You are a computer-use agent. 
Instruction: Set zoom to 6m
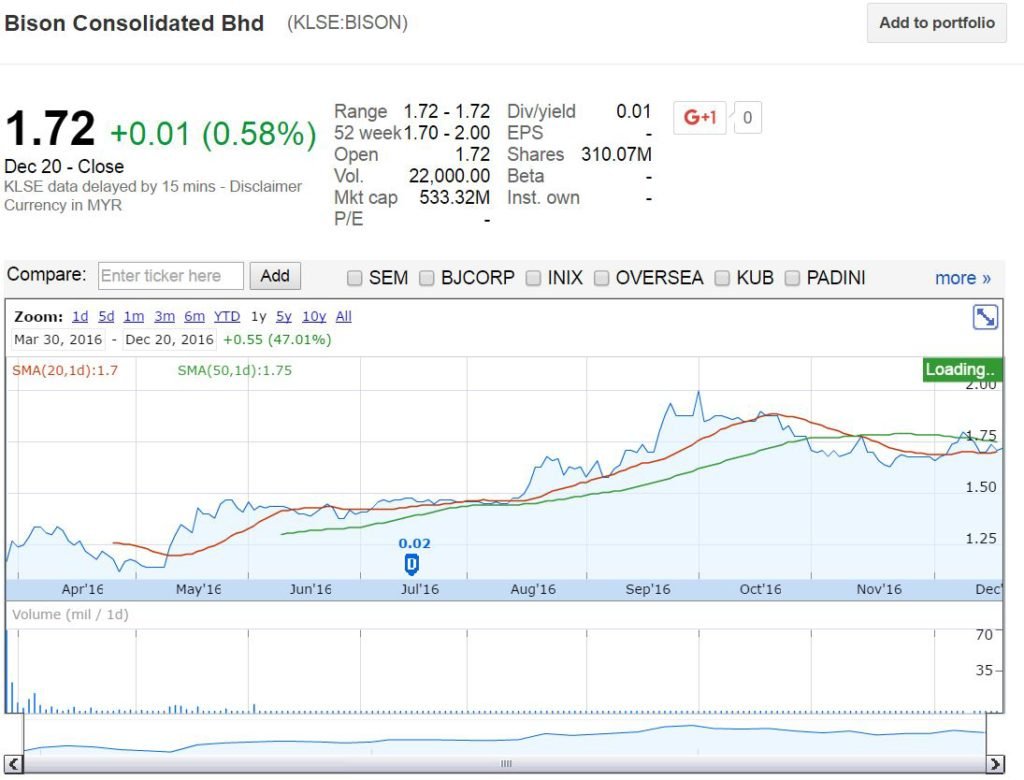(x=194, y=316)
